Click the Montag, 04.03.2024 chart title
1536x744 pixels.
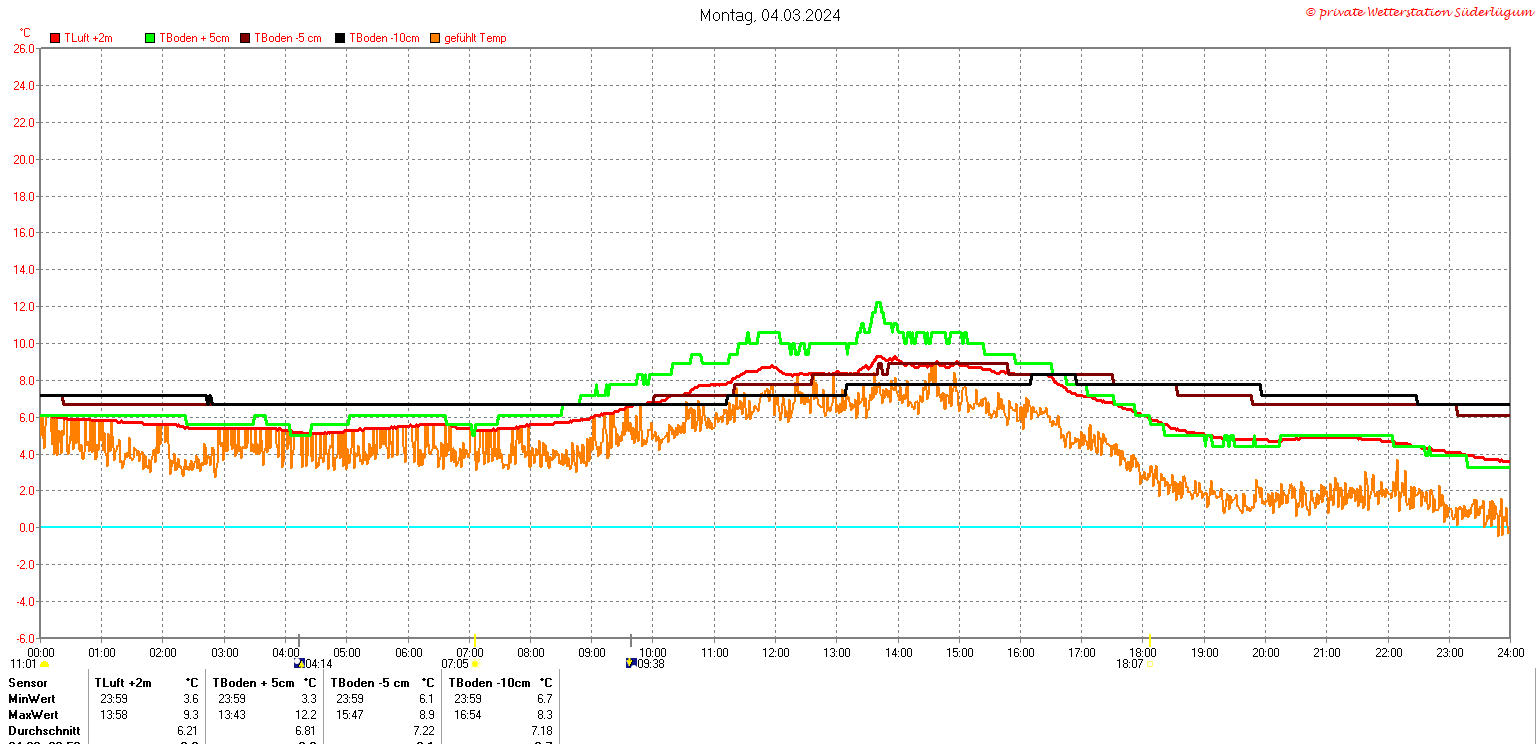point(769,15)
